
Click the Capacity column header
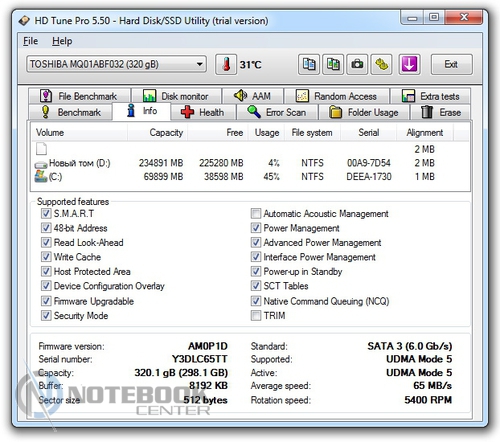[157, 132]
